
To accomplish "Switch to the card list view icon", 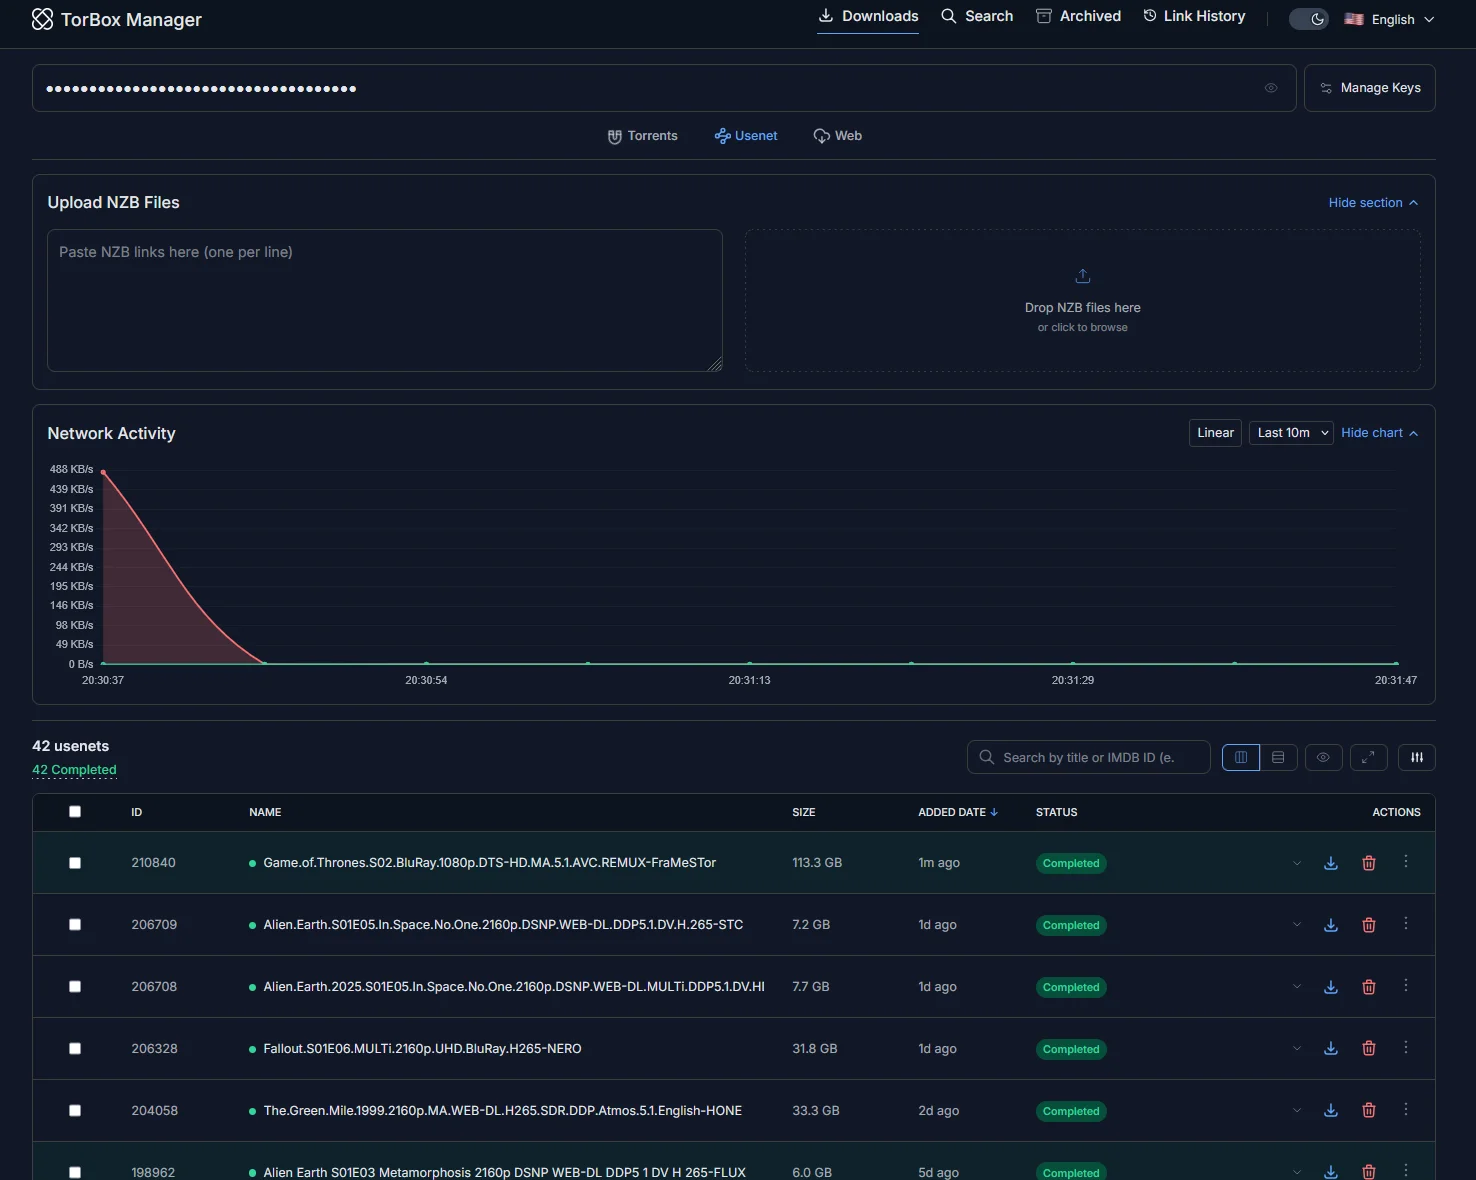I will 1278,757.
